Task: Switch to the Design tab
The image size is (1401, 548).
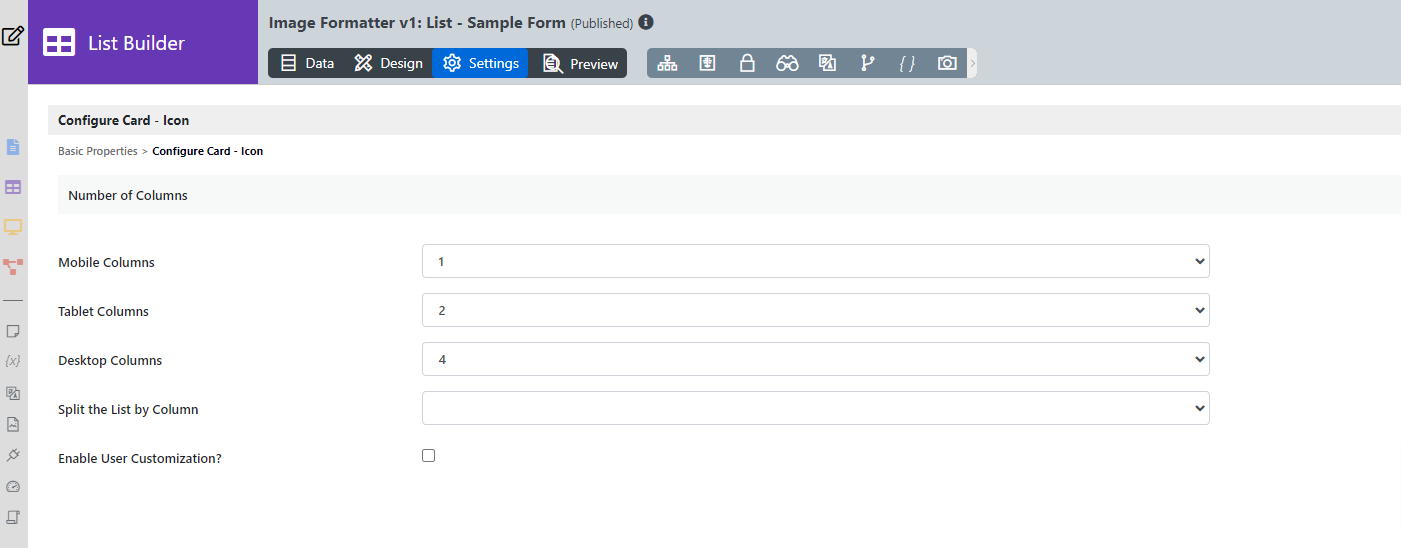Action: pyautogui.click(x=389, y=63)
